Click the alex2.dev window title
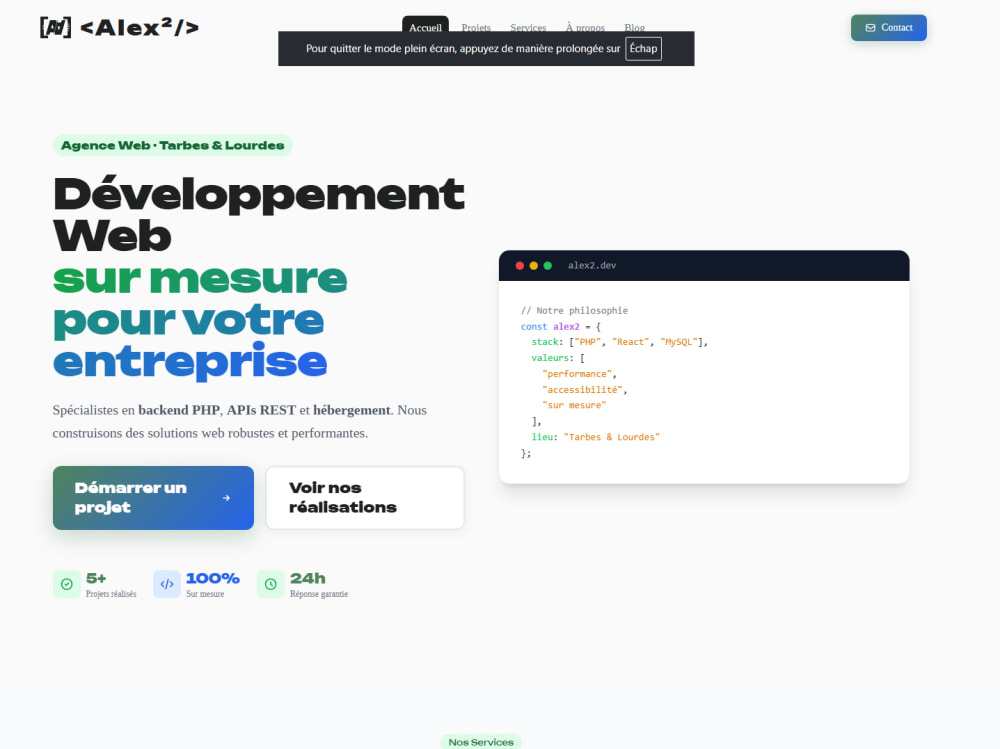The height and width of the screenshot is (749, 1000). coord(592,265)
